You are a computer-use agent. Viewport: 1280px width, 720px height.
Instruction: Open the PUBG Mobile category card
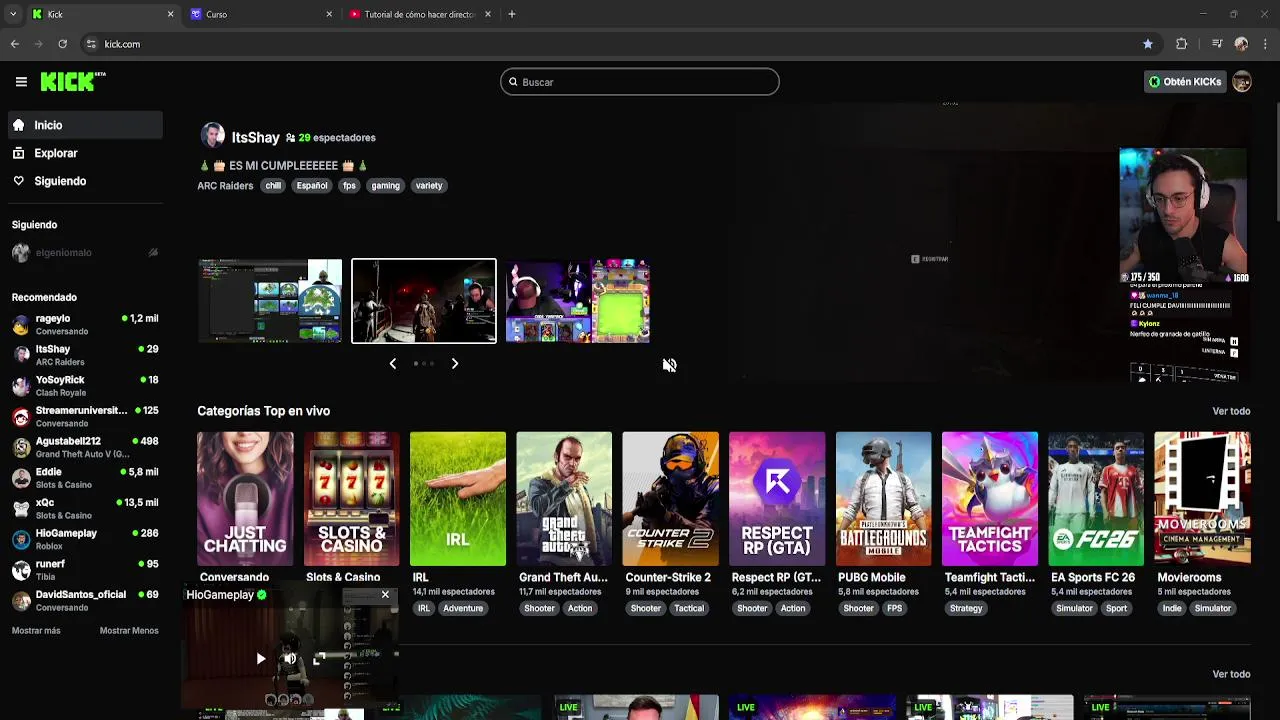click(x=883, y=499)
